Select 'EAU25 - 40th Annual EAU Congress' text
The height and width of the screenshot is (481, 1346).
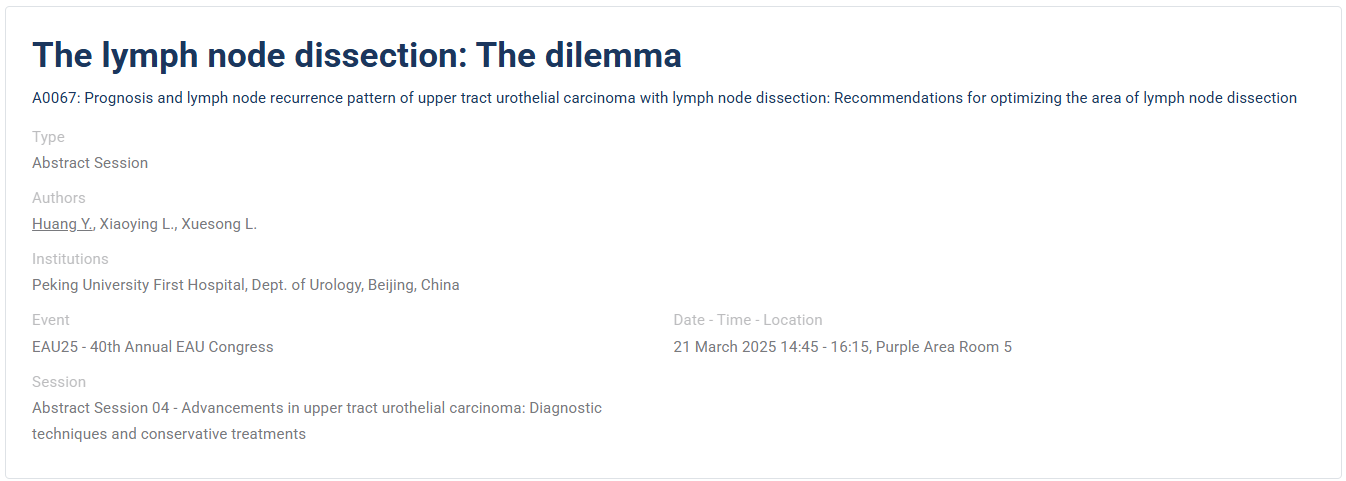(x=153, y=347)
